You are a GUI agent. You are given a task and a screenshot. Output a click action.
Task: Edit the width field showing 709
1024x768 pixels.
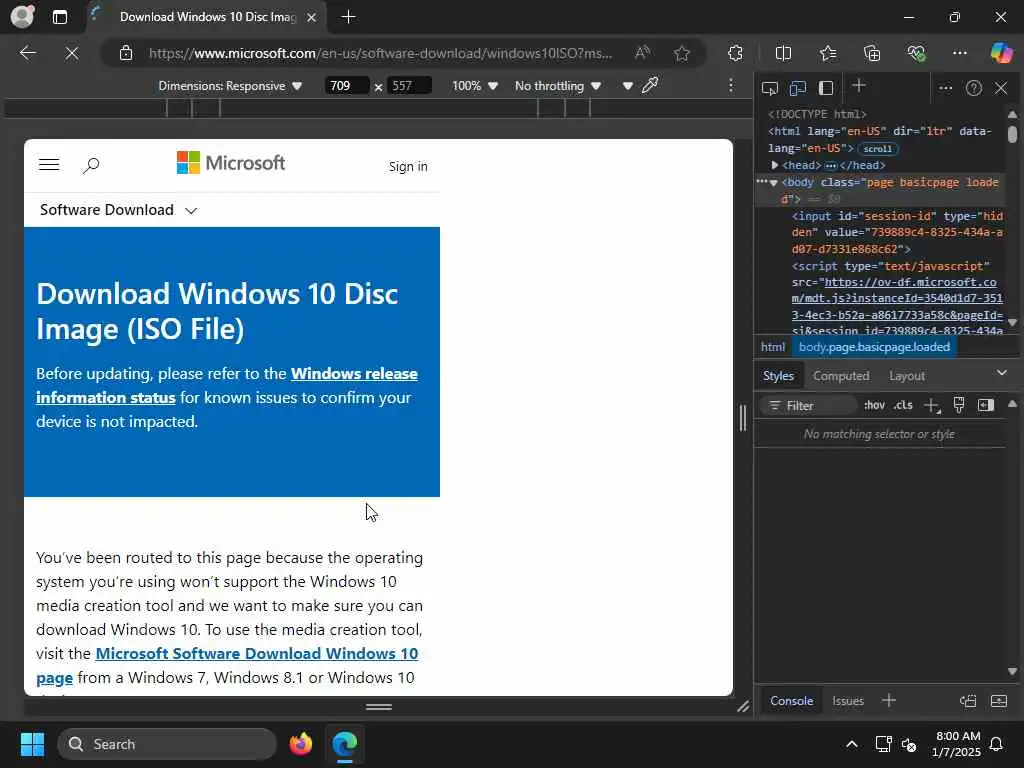coord(347,86)
